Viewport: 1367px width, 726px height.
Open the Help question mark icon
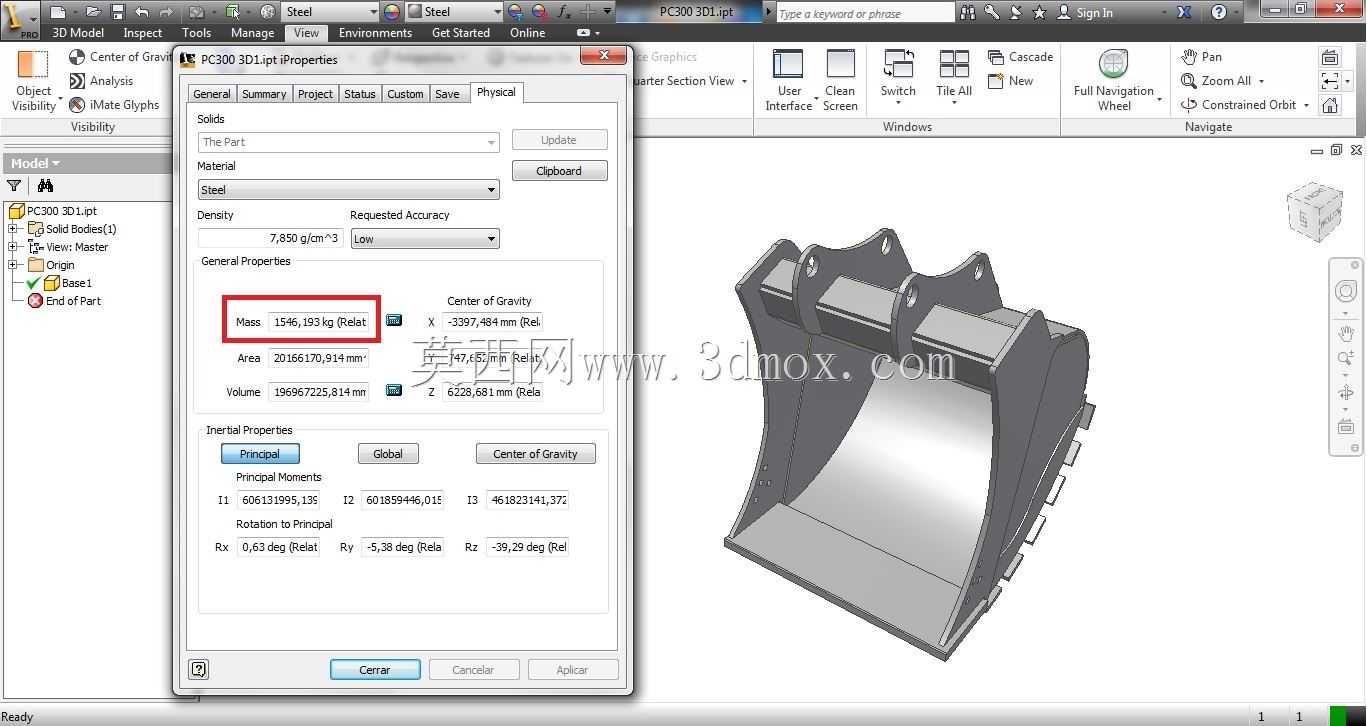[1218, 12]
